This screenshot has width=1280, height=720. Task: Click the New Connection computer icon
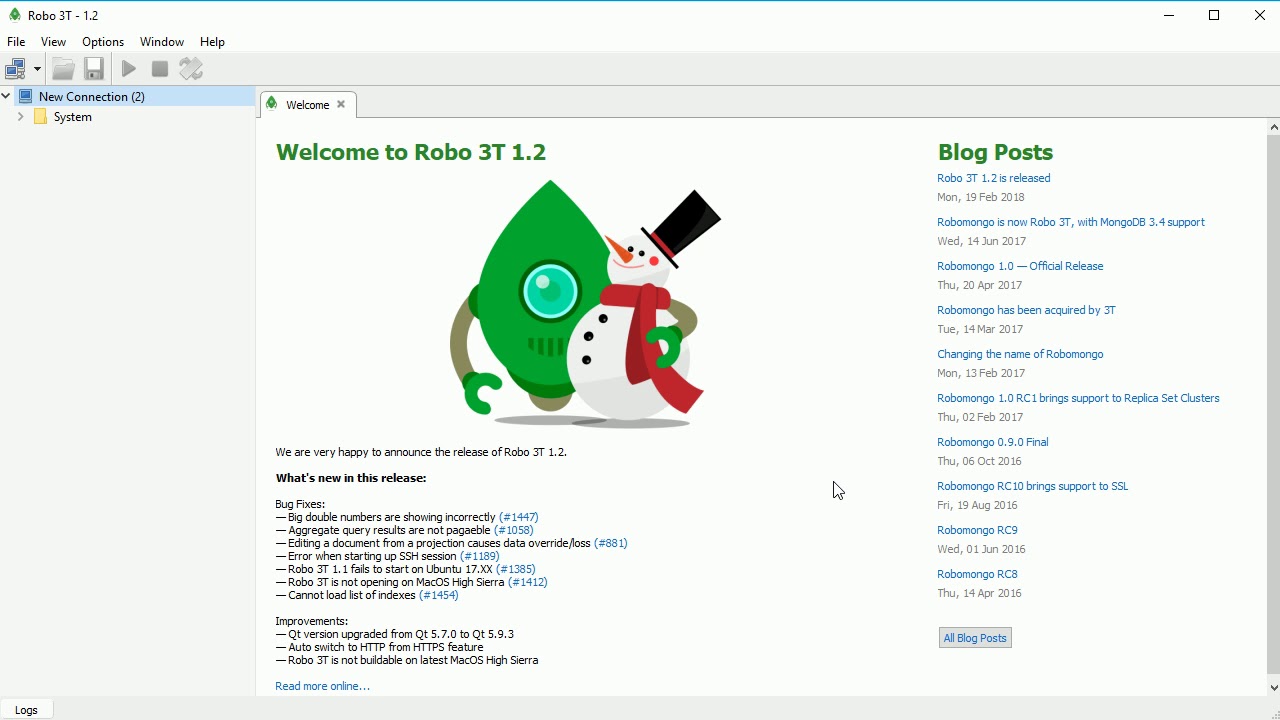(x=26, y=97)
